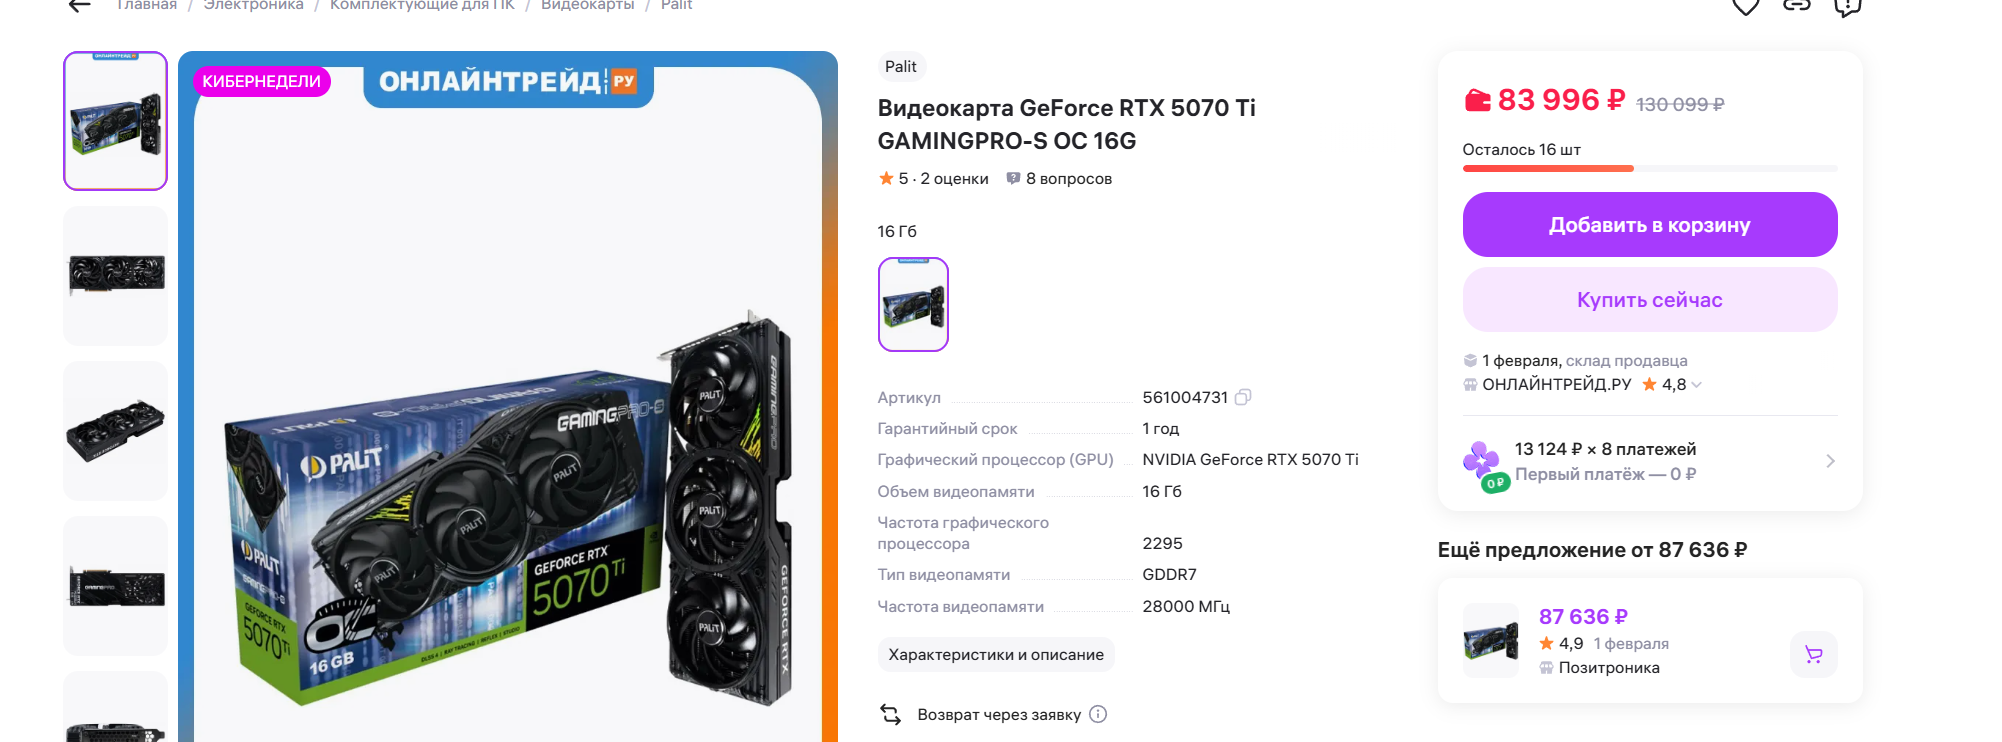
Task: Open the 13 124 ₽ × 8 платежей installment details
Action: click(1650, 462)
